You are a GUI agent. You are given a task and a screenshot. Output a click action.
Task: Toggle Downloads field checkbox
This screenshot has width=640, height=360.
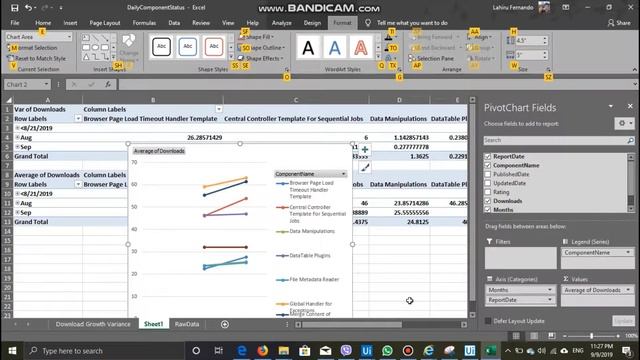click(488, 201)
